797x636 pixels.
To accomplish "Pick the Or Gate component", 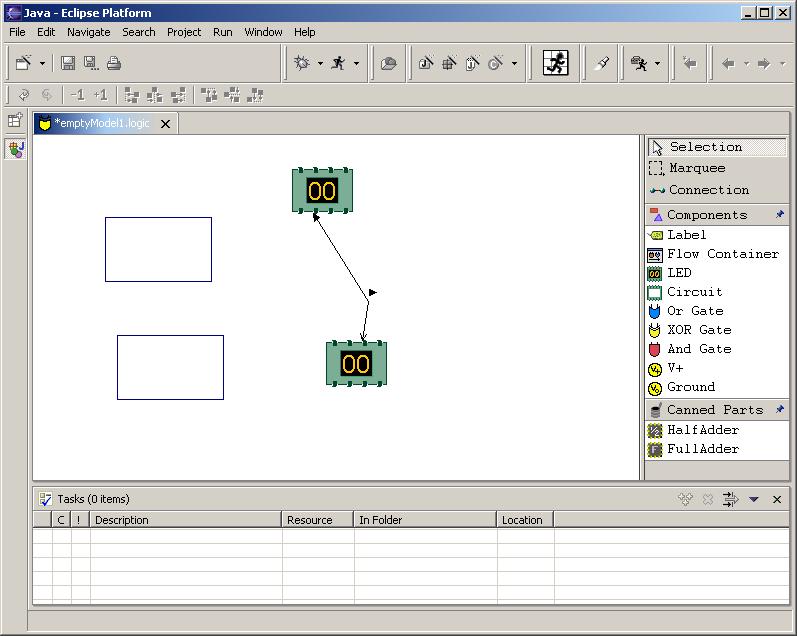I will (x=717, y=311).
